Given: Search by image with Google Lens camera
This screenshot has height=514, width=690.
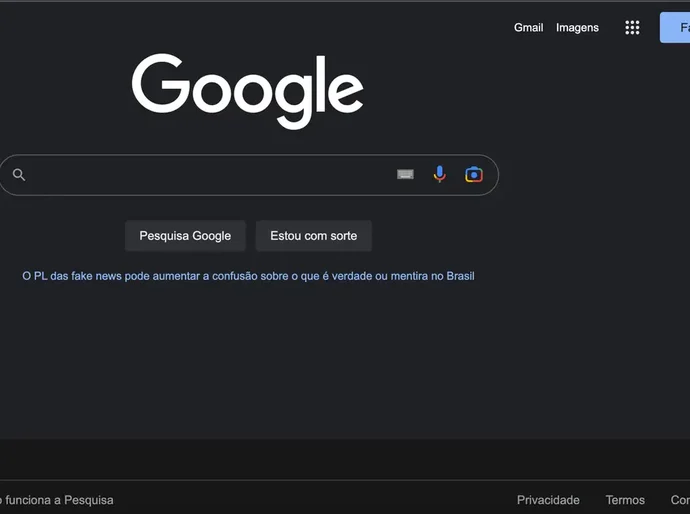Looking at the screenshot, I should click(x=474, y=175).
